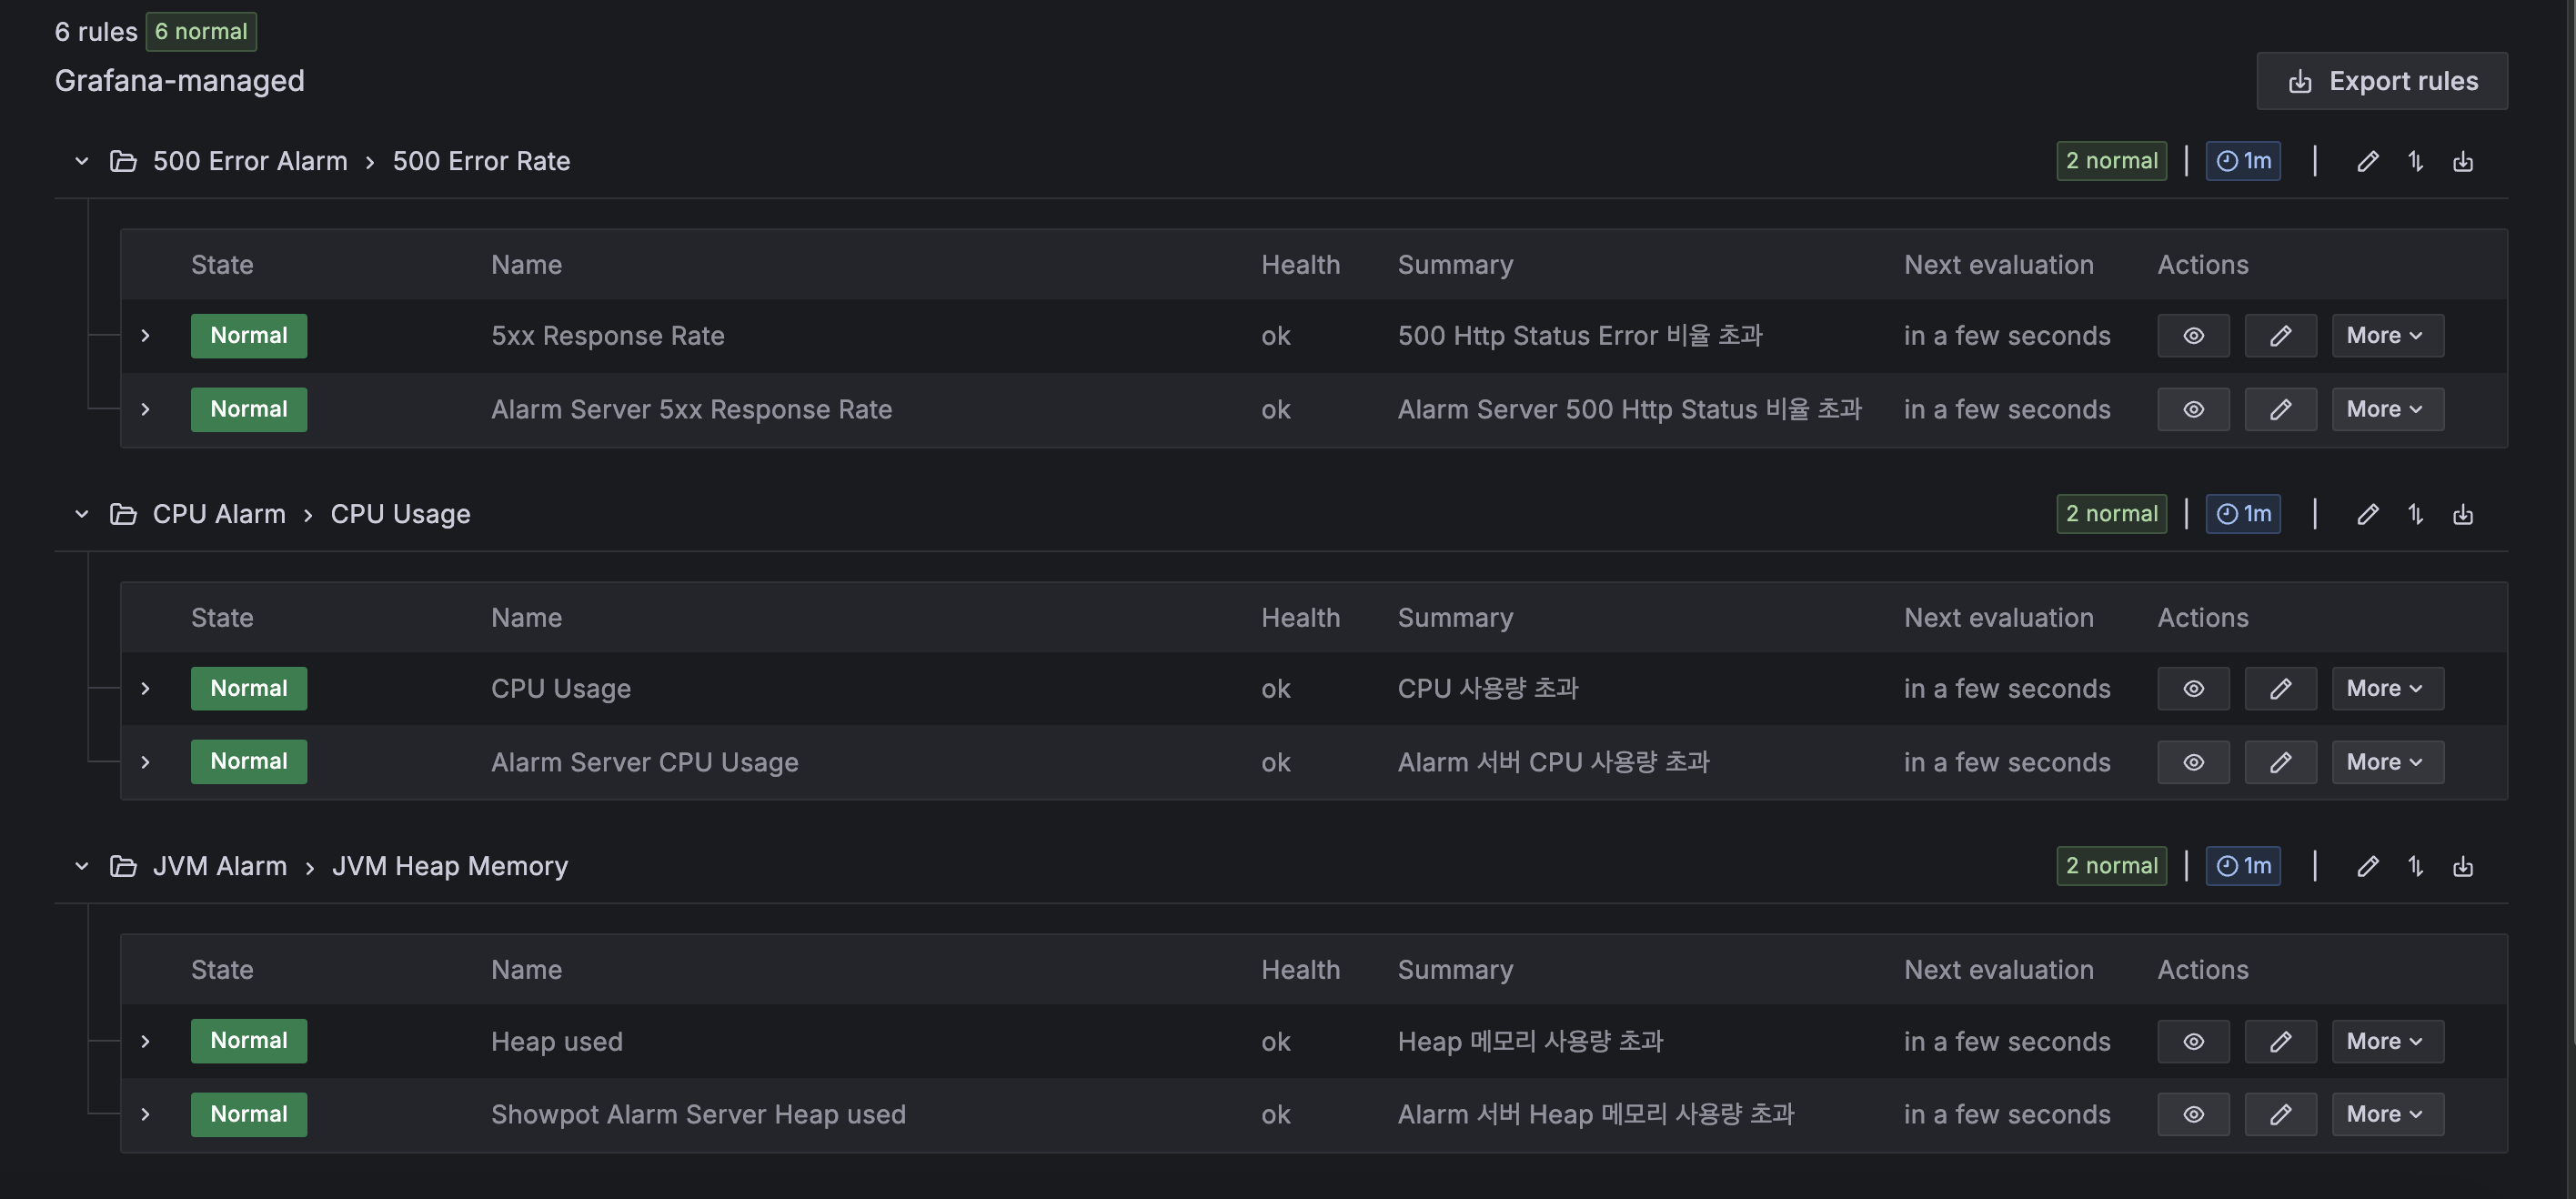Screen dimensions: 2576x1199
Task: View Alarm Server 5xx Response Rate rule
Action: (2193, 409)
